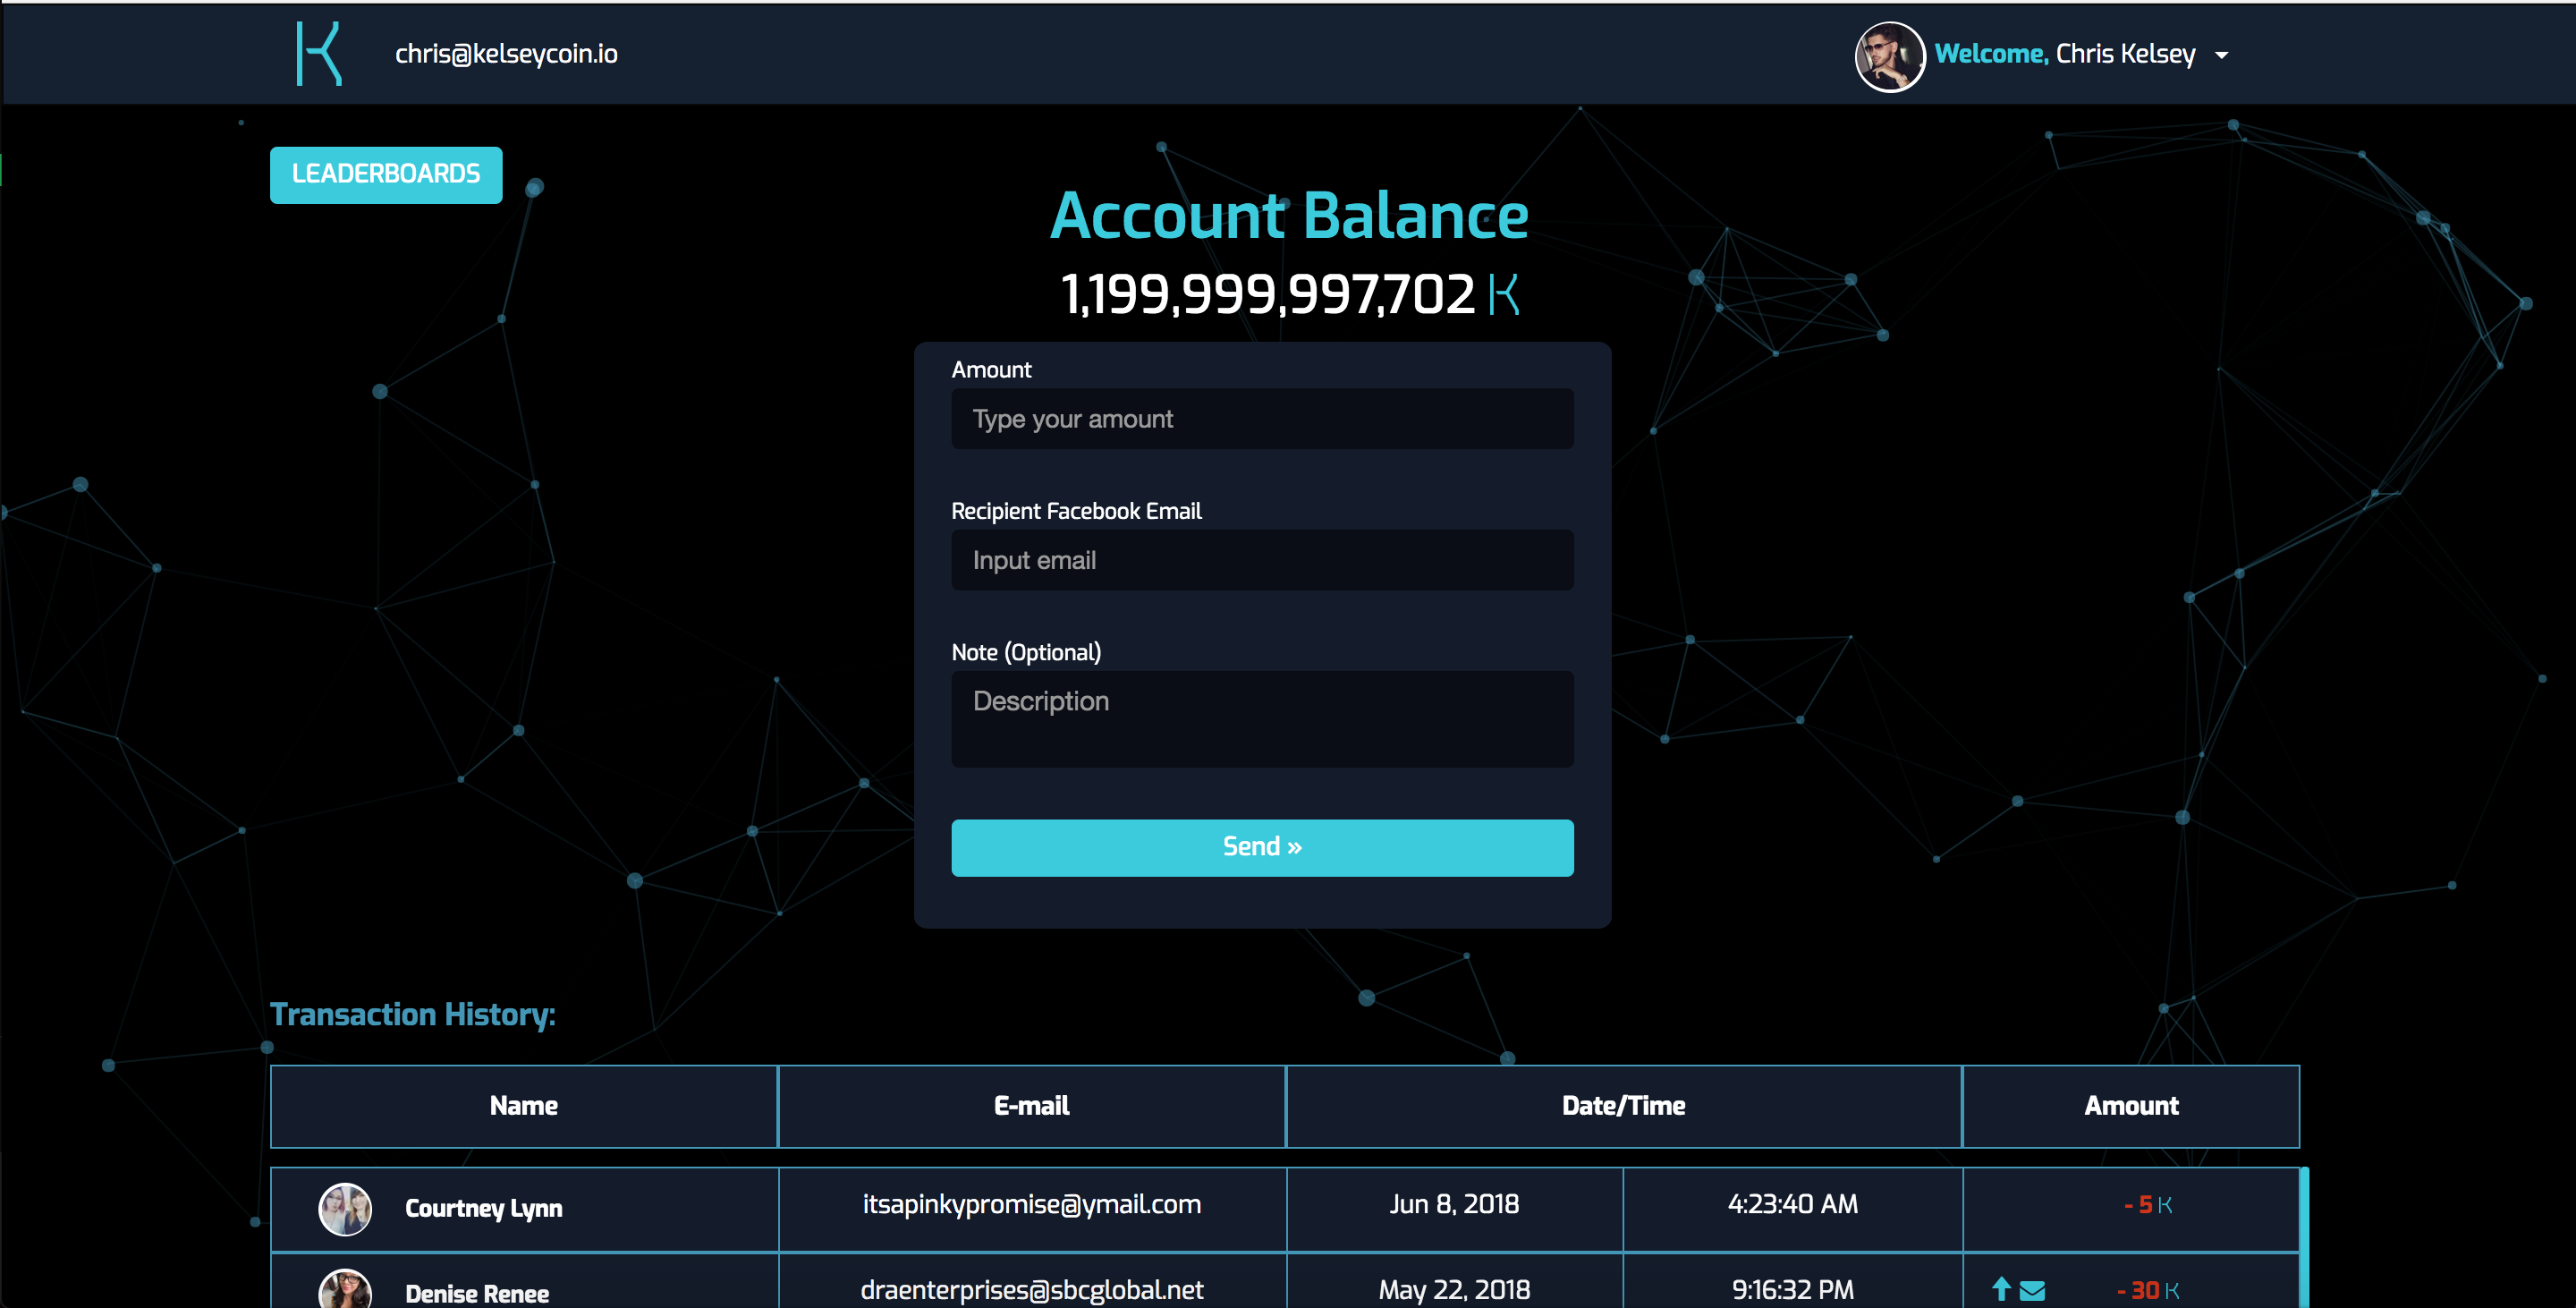Click the envelope icon on Denise Renee's transaction
The image size is (2576, 1308).
pyautogui.click(x=2034, y=1290)
